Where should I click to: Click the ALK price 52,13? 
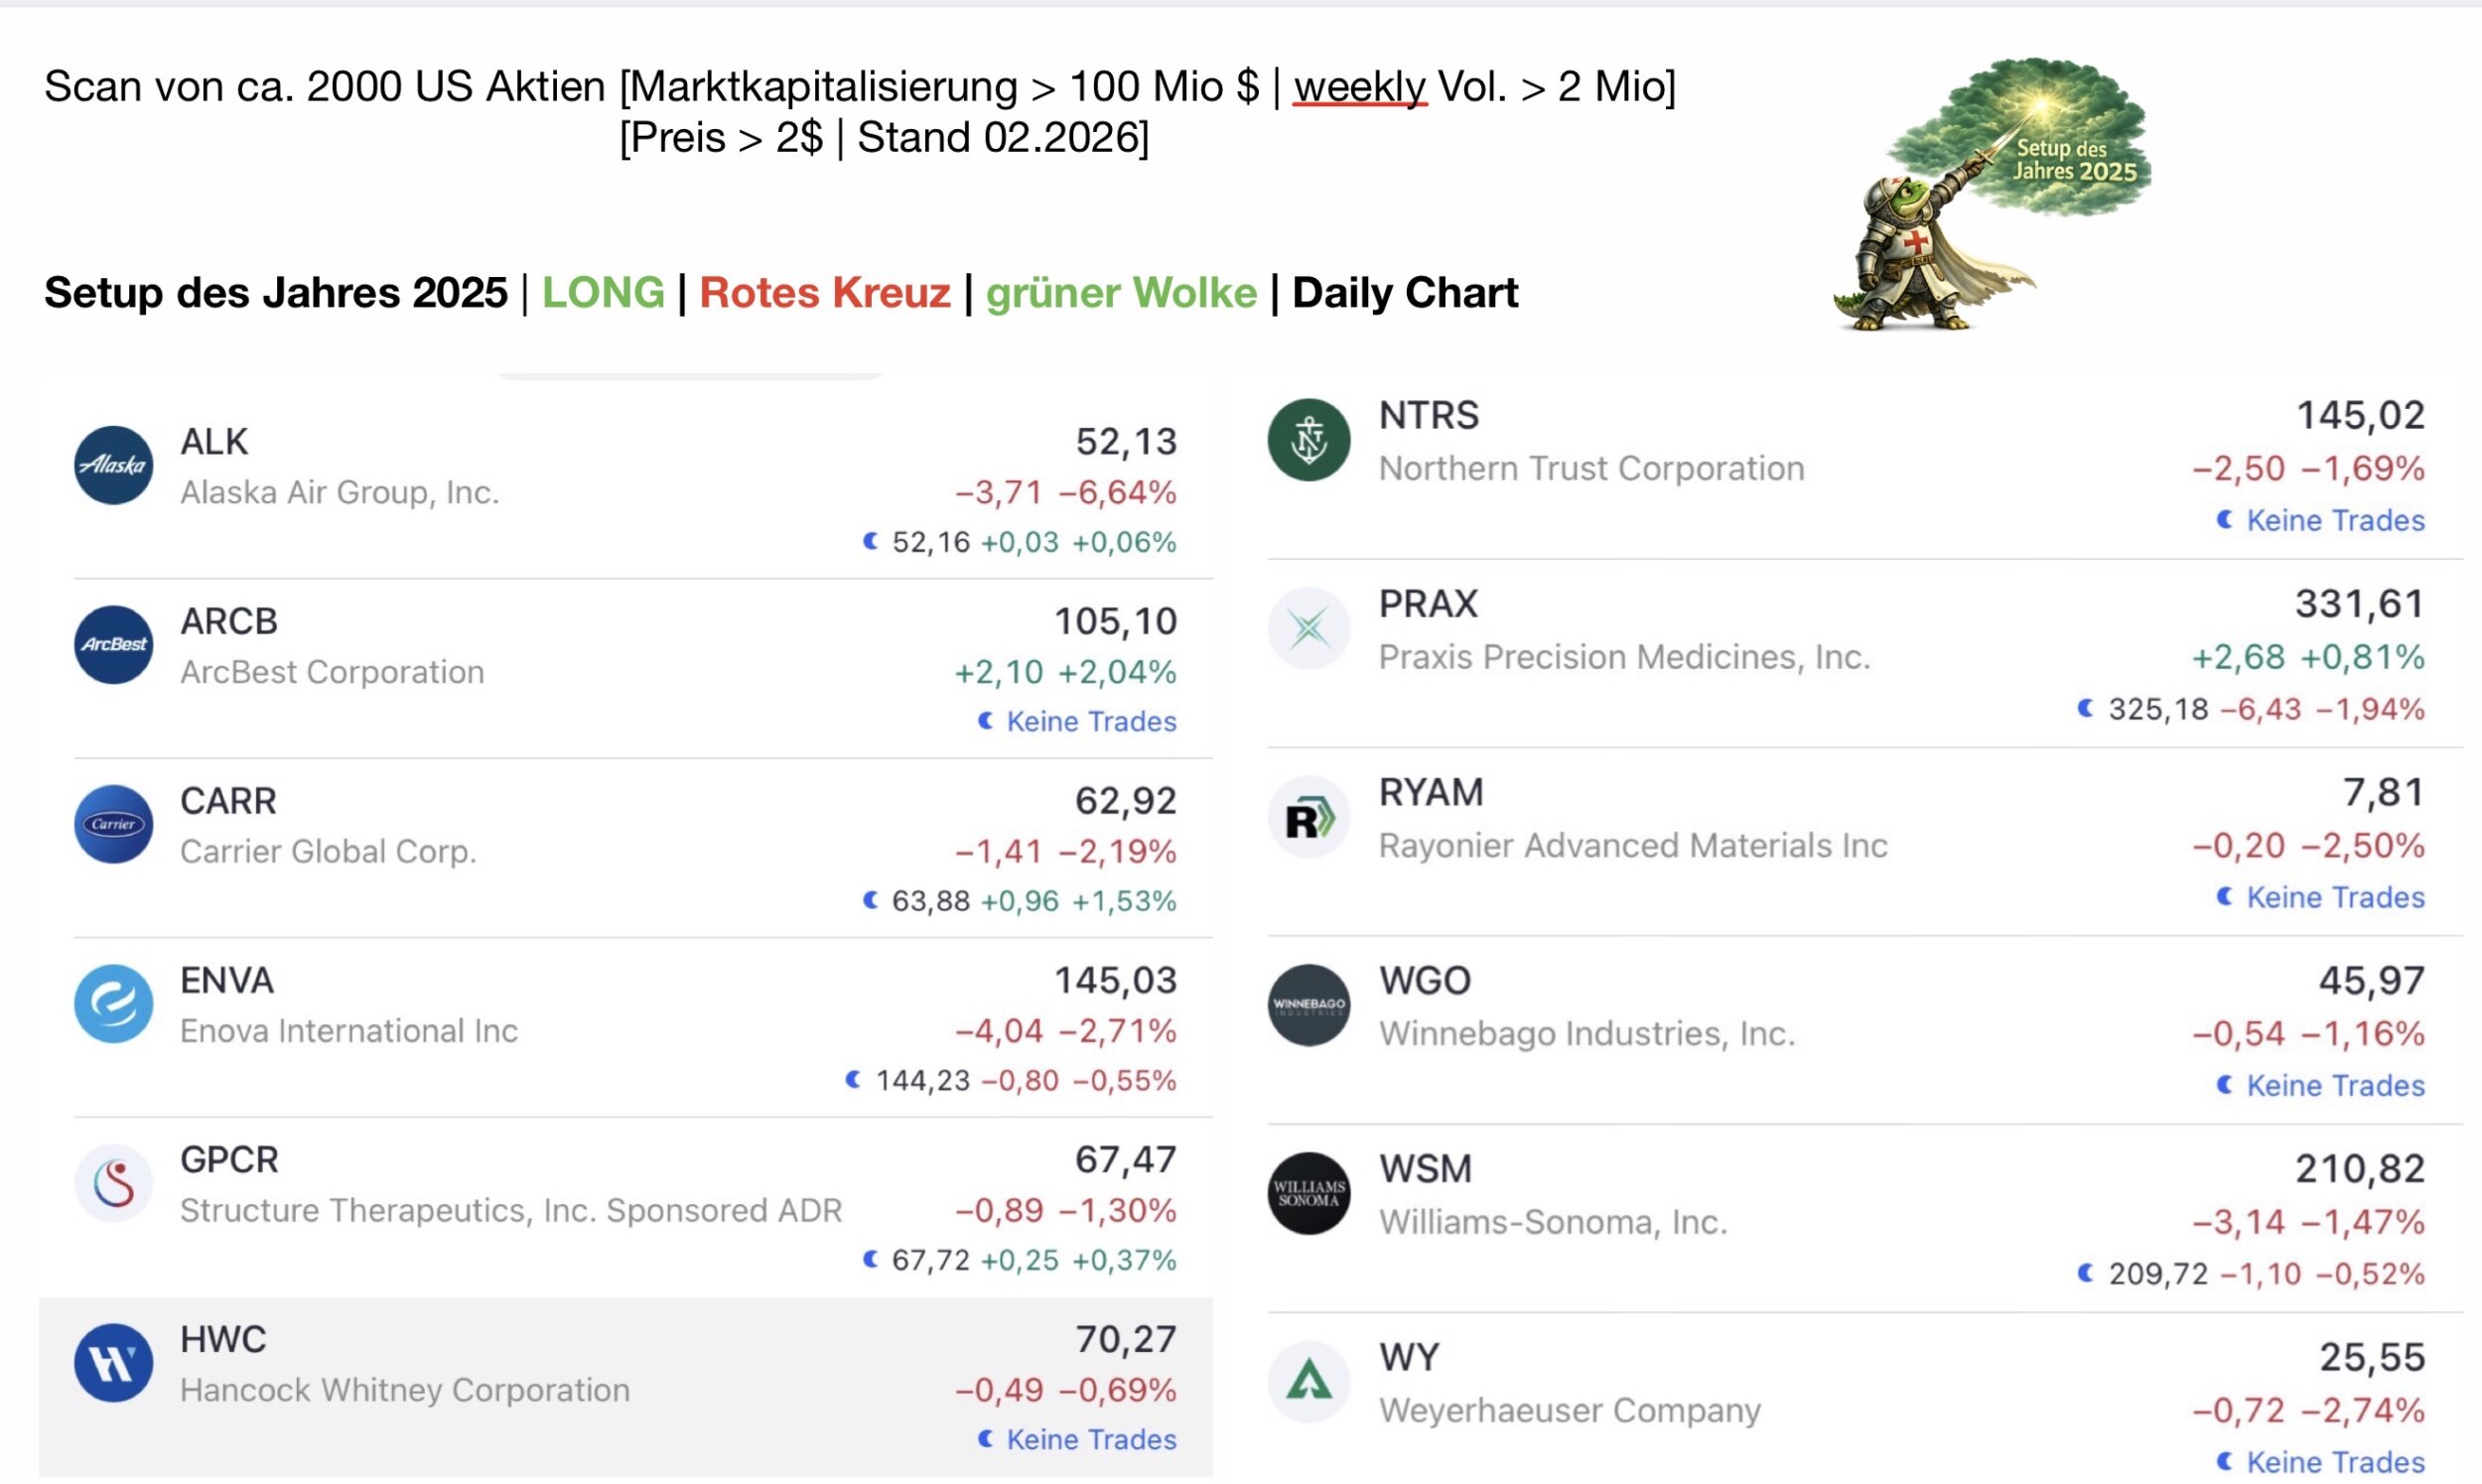tap(1126, 442)
